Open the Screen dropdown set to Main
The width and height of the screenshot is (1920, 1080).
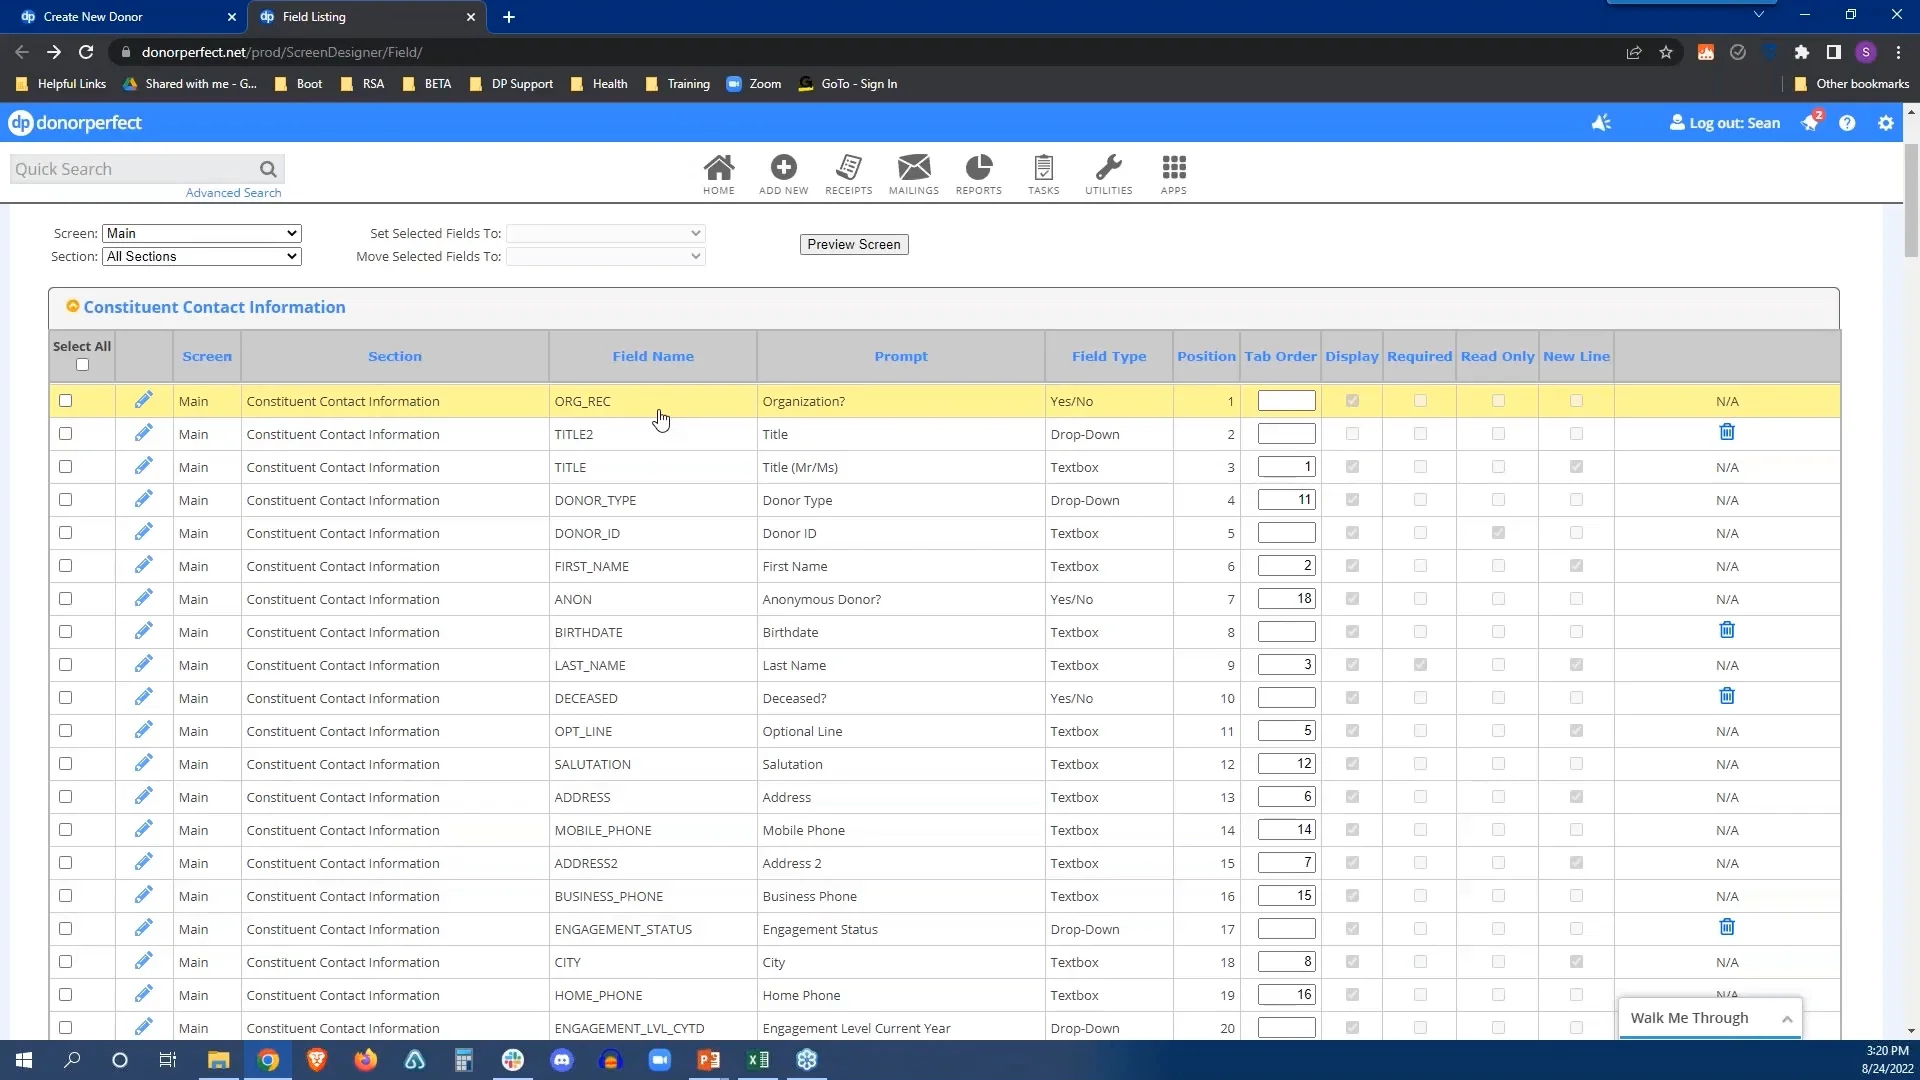200,233
